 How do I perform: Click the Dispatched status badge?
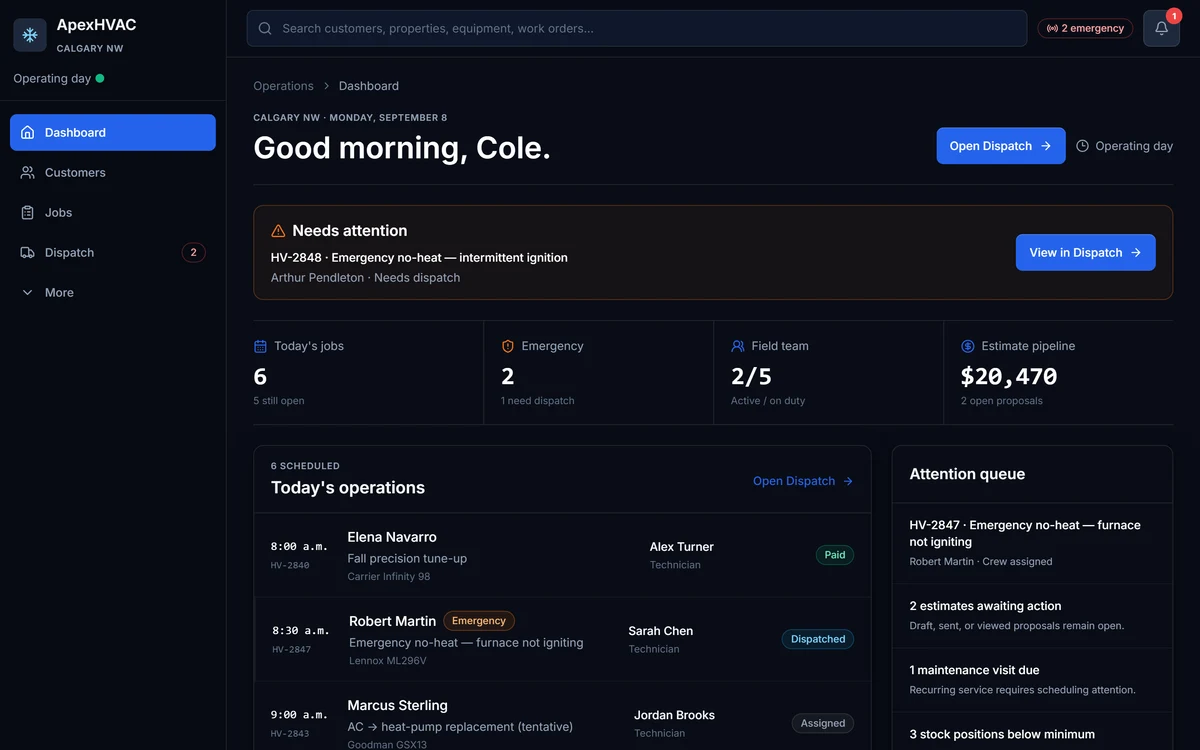[818, 639]
